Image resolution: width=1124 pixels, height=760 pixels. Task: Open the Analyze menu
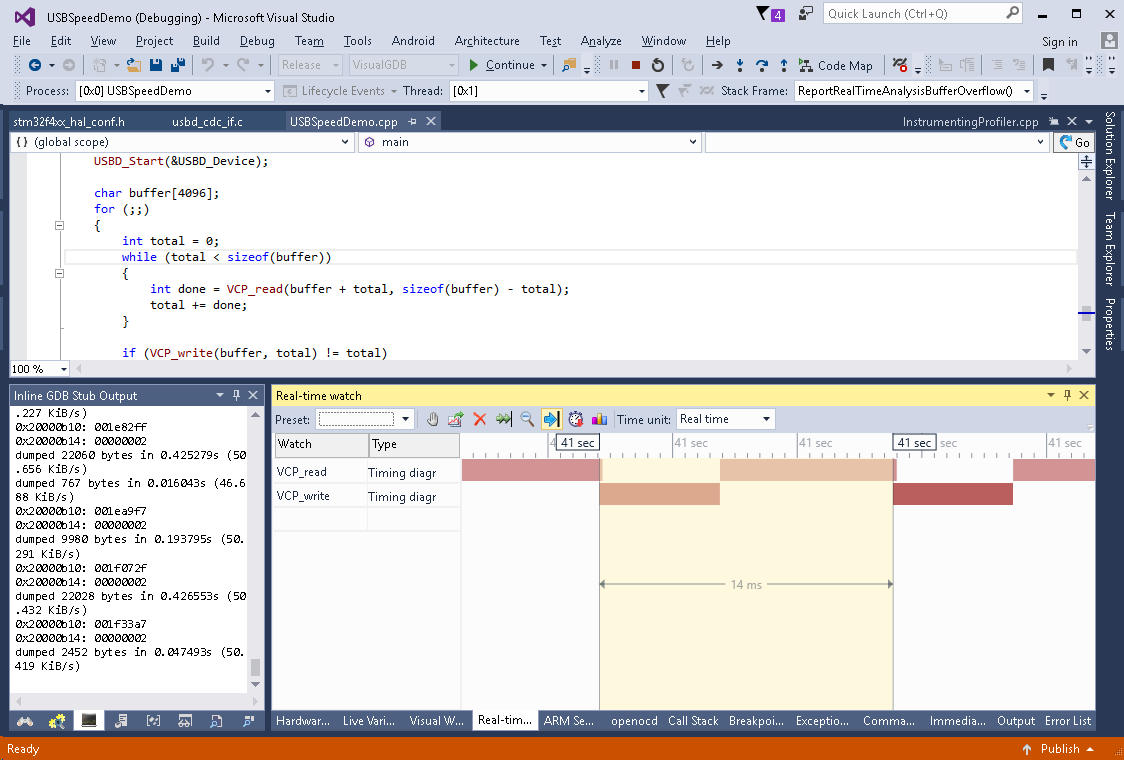click(x=601, y=41)
